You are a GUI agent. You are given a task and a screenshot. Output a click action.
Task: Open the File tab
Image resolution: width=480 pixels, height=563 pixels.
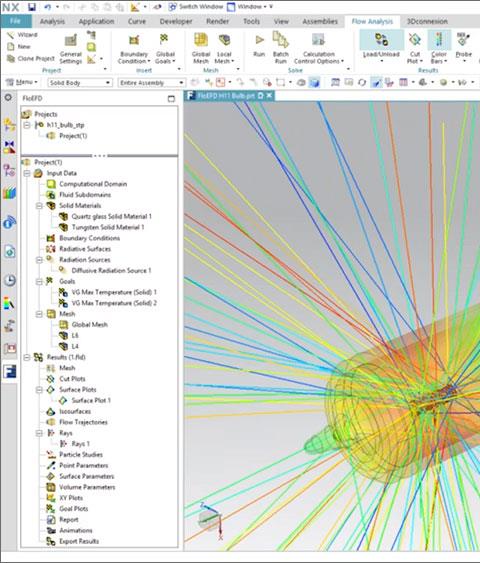[x=16, y=21]
